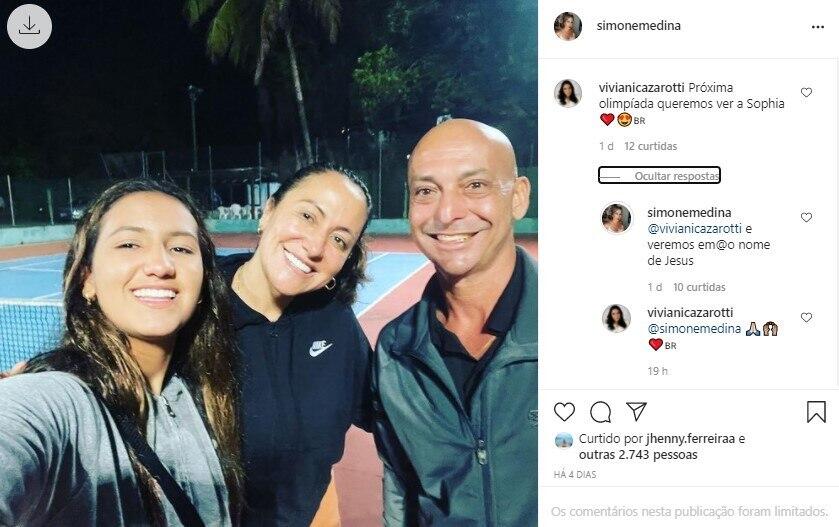
Task: Like the post with heart icon
Action: point(564,412)
